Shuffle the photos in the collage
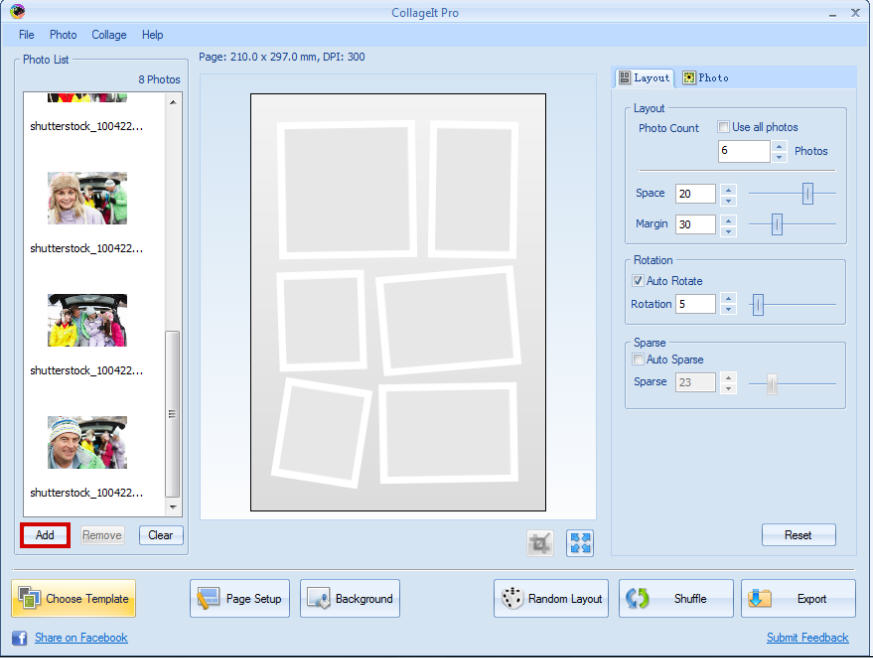The width and height of the screenshot is (873, 658). coord(676,599)
